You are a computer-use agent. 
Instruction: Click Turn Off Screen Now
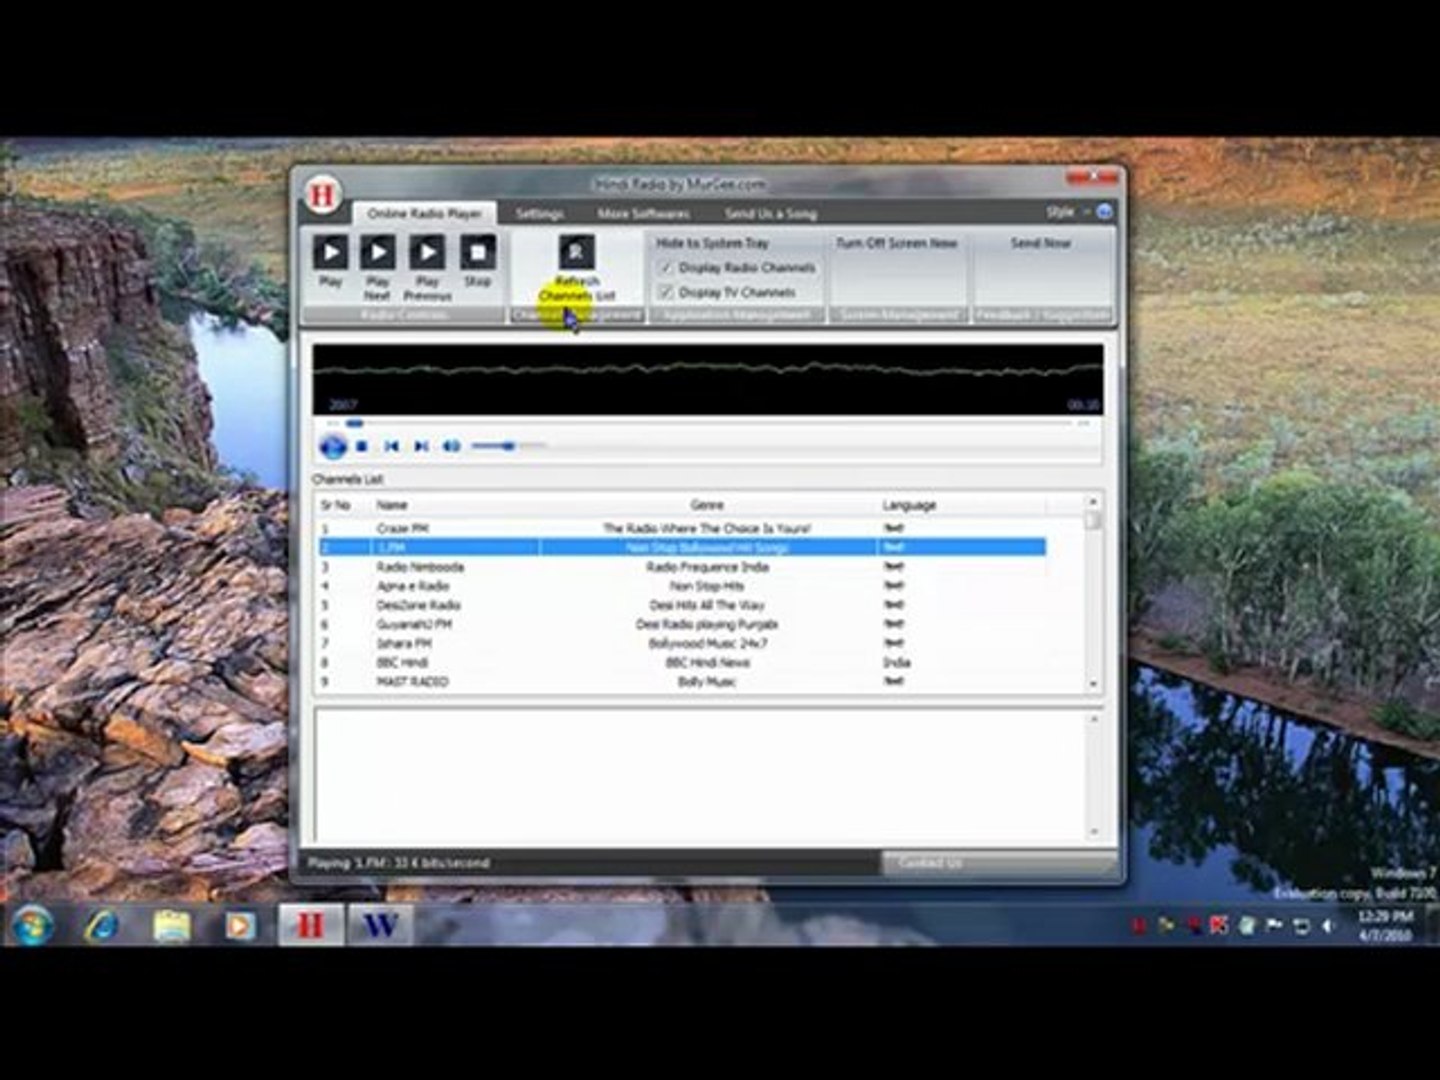point(897,243)
